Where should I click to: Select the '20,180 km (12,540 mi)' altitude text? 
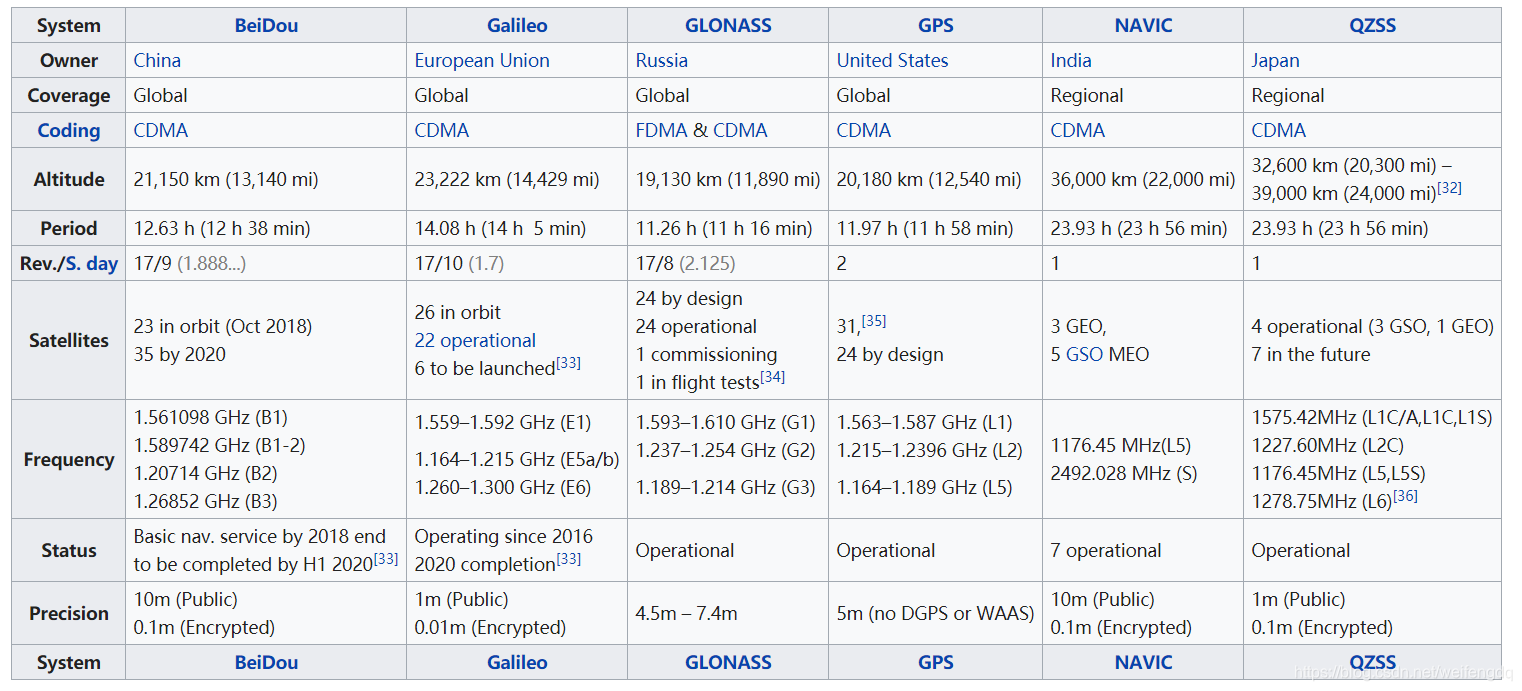(x=929, y=179)
